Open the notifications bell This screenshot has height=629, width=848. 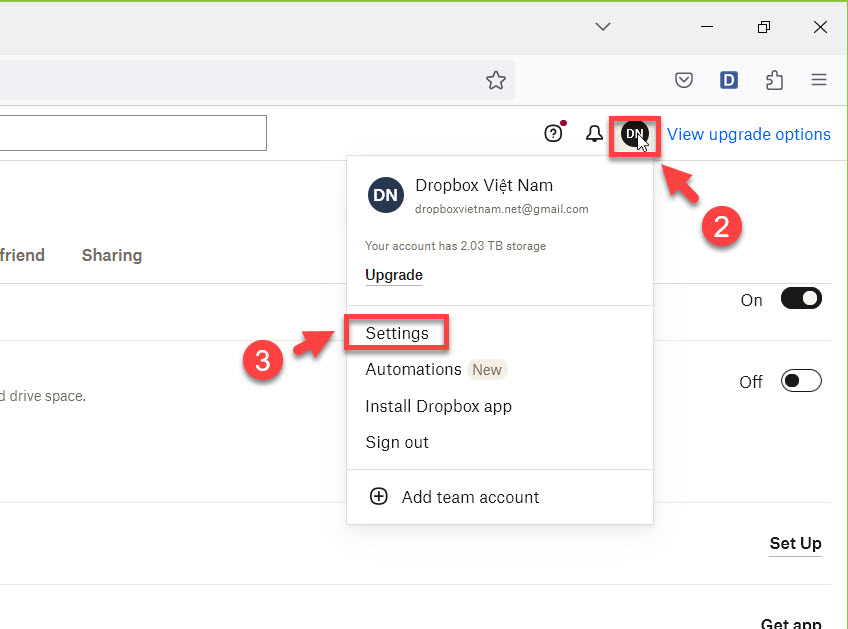pyautogui.click(x=594, y=134)
